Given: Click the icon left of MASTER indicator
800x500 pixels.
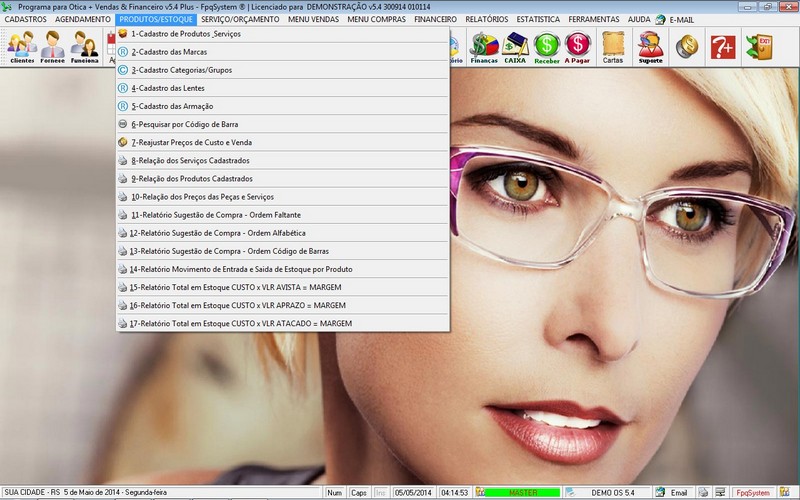Looking at the screenshot, I should coord(480,492).
